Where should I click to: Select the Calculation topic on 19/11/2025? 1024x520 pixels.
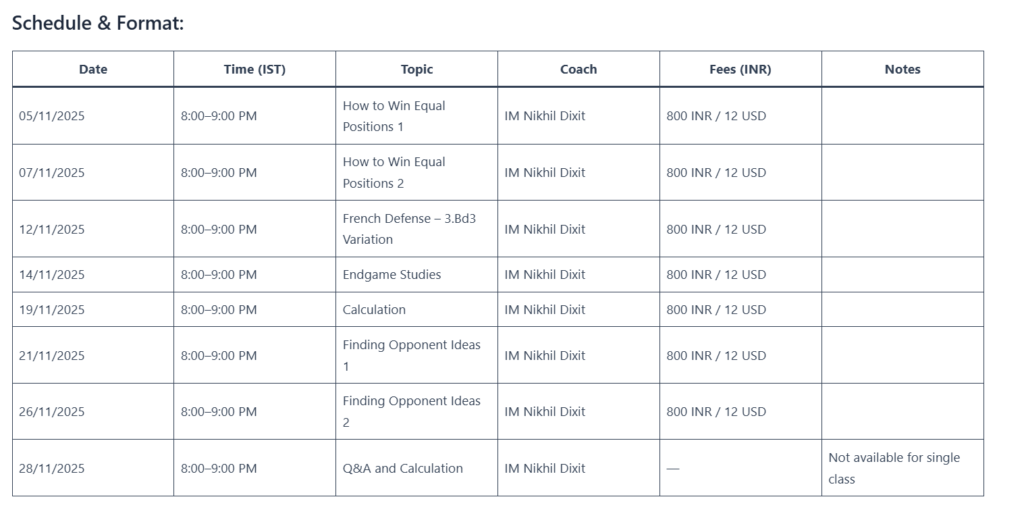tap(374, 309)
